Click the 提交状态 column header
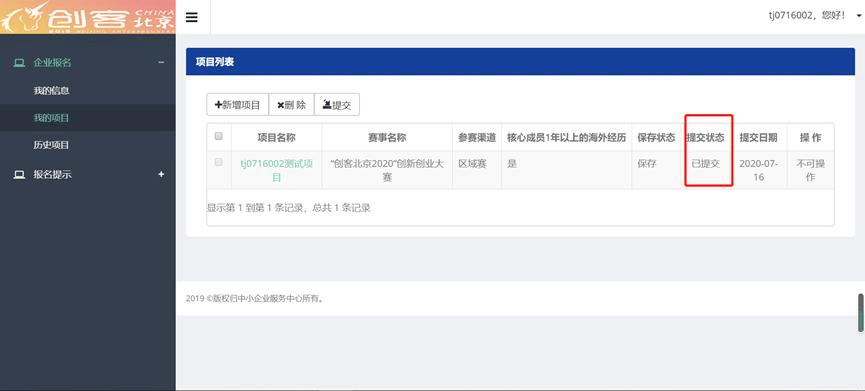Viewport: 865px width, 391px height. tap(705, 138)
